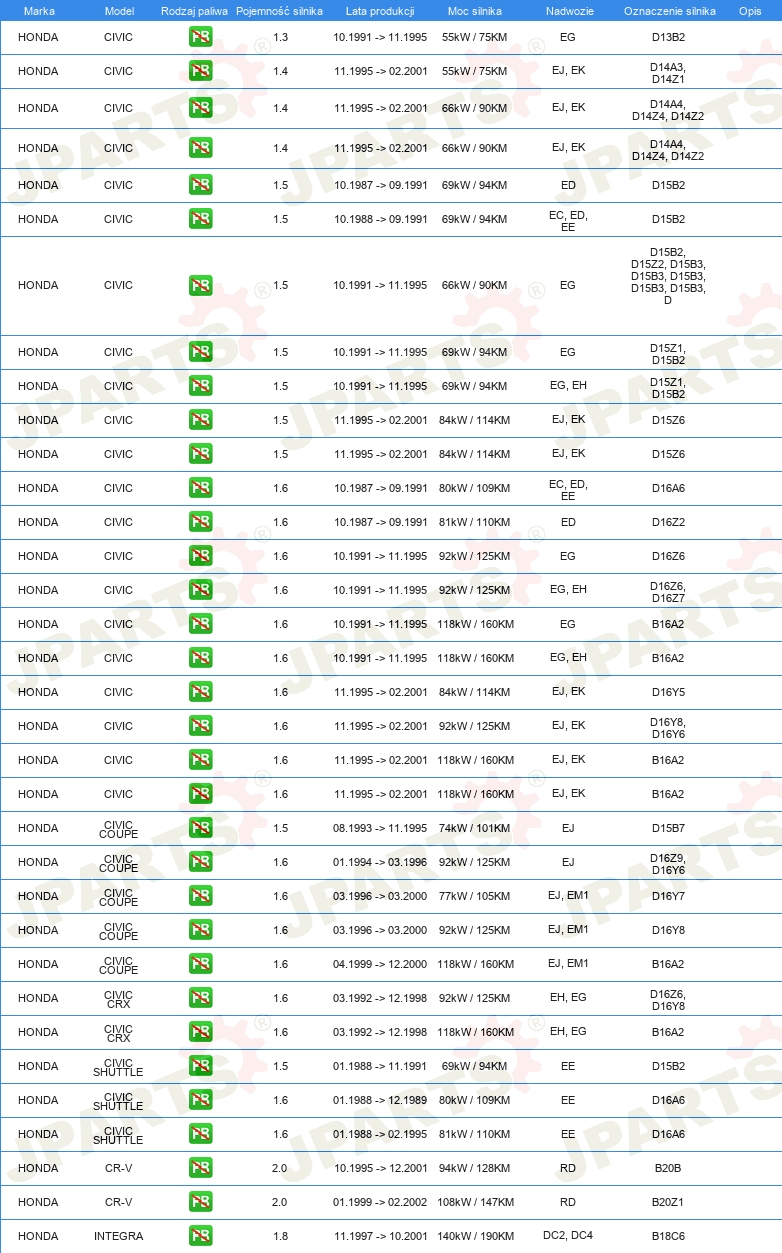Select the power value 74kW / 101KM
The image size is (782, 1253).
[x=475, y=828]
